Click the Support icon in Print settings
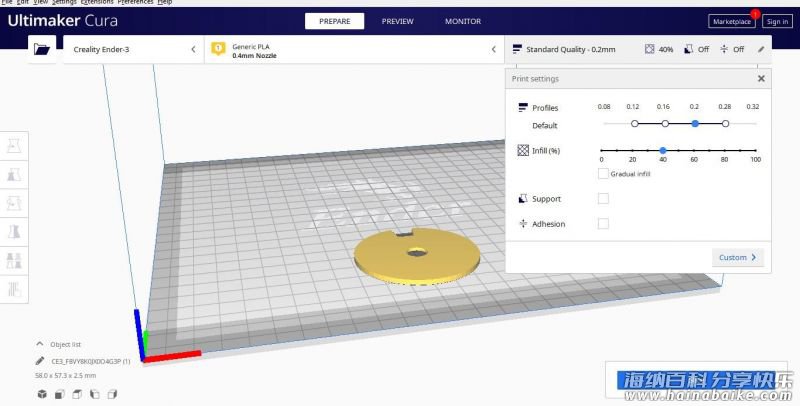800x406 pixels. tap(522, 198)
